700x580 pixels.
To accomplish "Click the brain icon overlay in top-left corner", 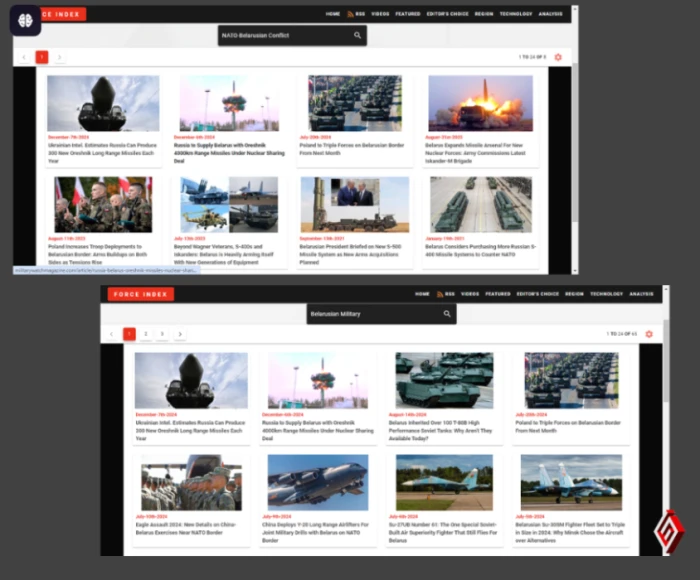I will [25, 21].
